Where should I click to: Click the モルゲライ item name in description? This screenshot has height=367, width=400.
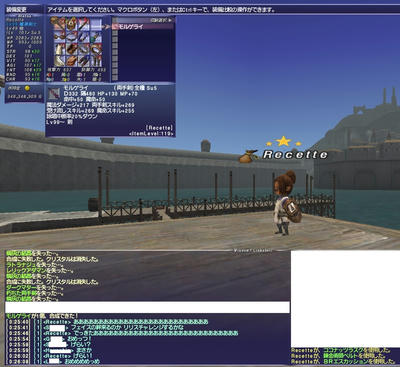click(x=76, y=88)
